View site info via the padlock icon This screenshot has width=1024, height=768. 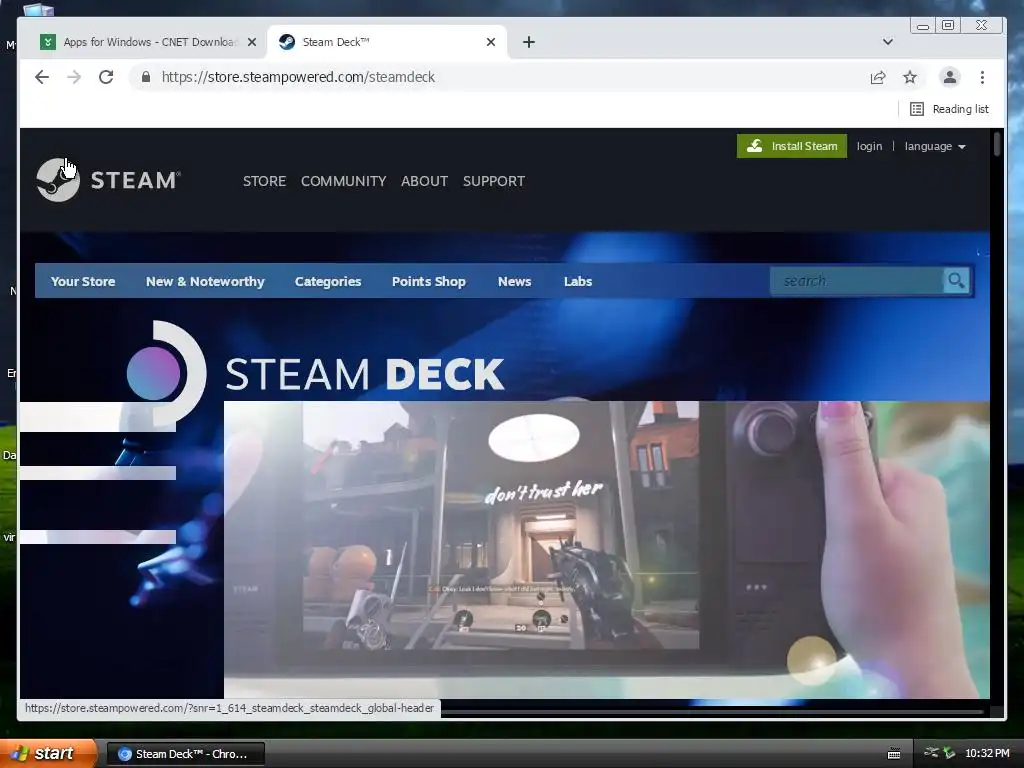pyautogui.click(x=146, y=77)
